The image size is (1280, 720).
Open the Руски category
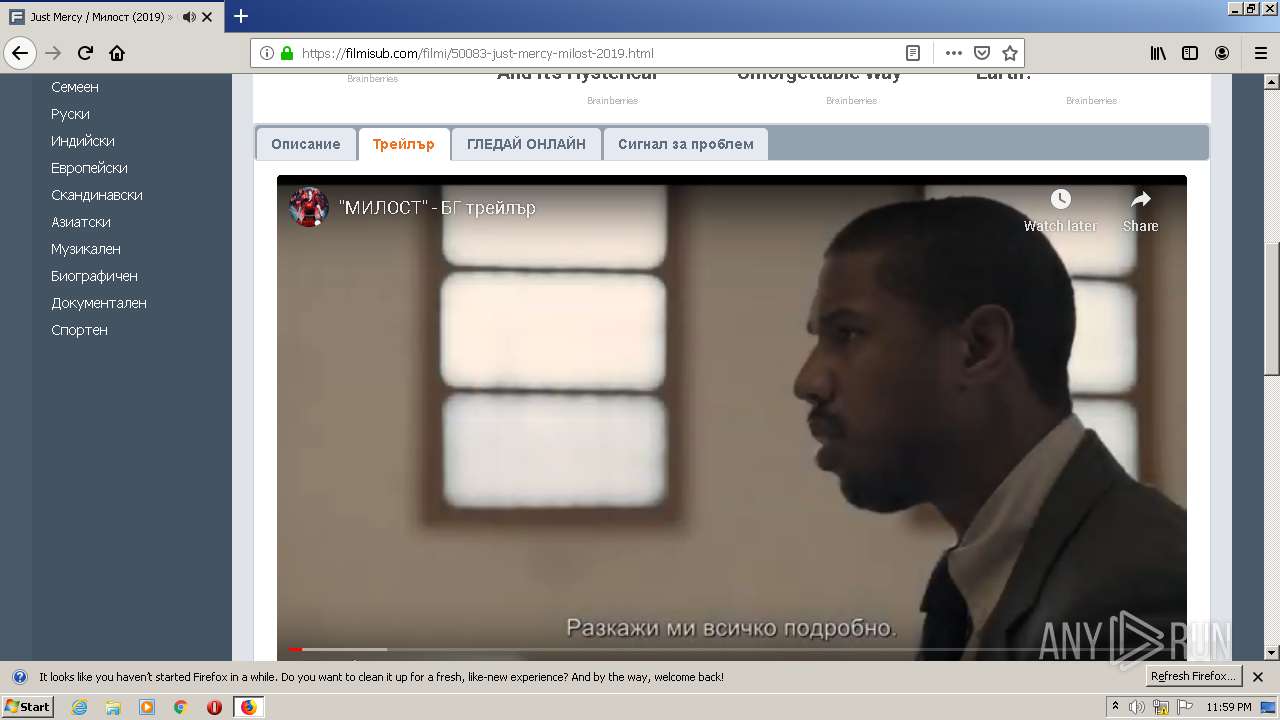[70, 114]
